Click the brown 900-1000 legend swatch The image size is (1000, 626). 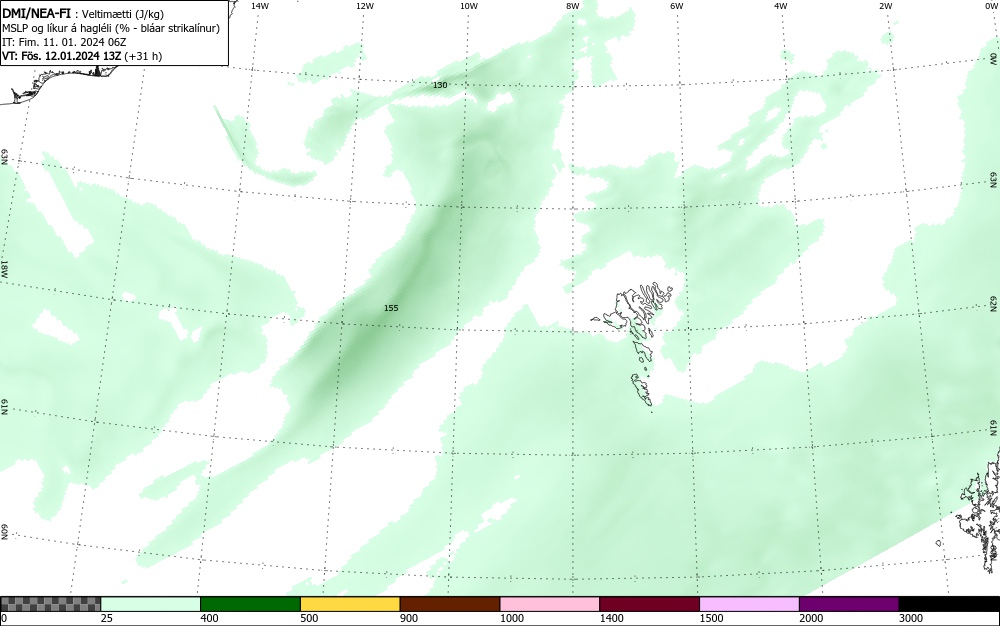click(450, 604)
